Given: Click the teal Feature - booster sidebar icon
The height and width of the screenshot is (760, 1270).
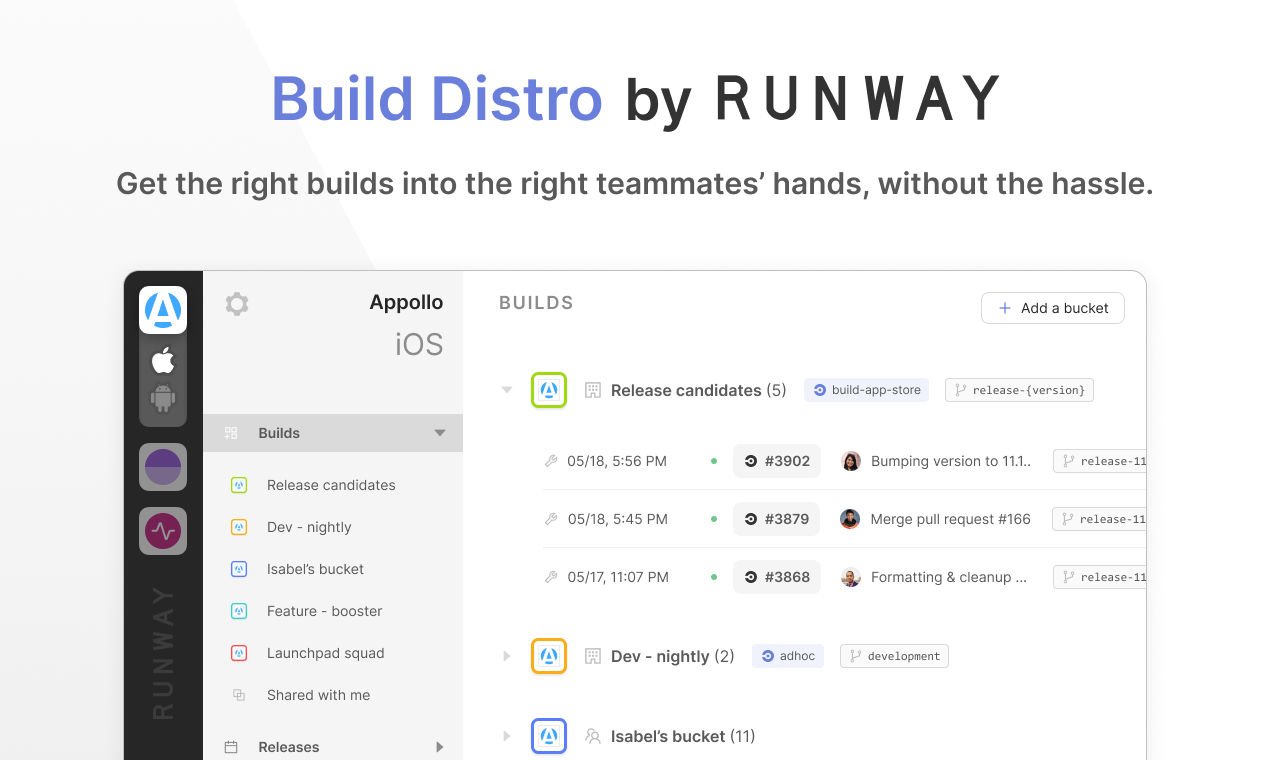Looking at the screenshot, I should pos(239,611).
